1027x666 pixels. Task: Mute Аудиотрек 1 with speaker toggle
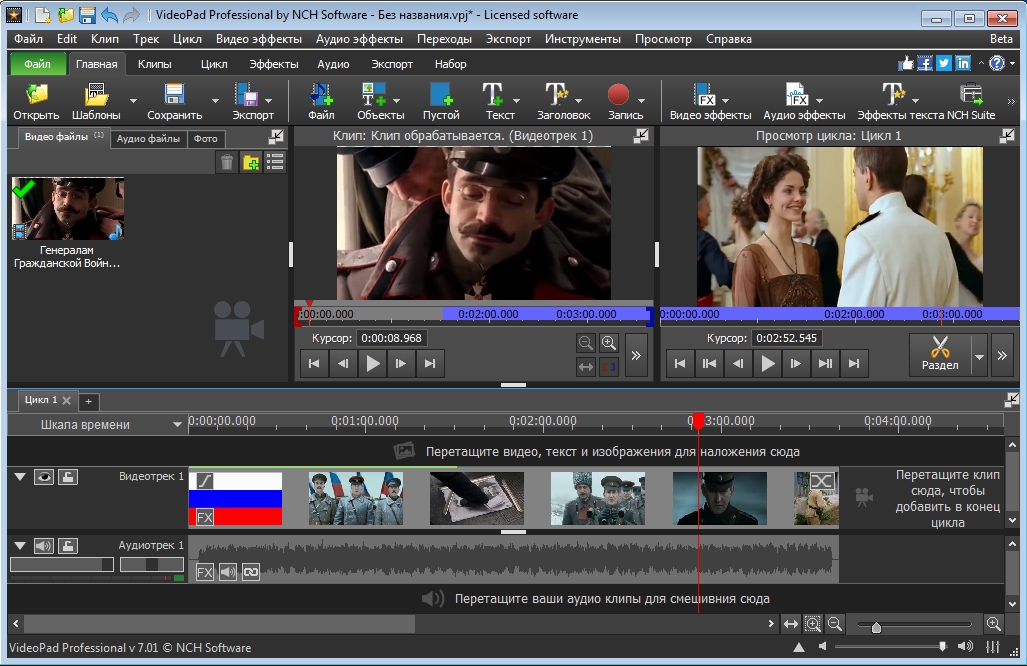coord(44,546)
